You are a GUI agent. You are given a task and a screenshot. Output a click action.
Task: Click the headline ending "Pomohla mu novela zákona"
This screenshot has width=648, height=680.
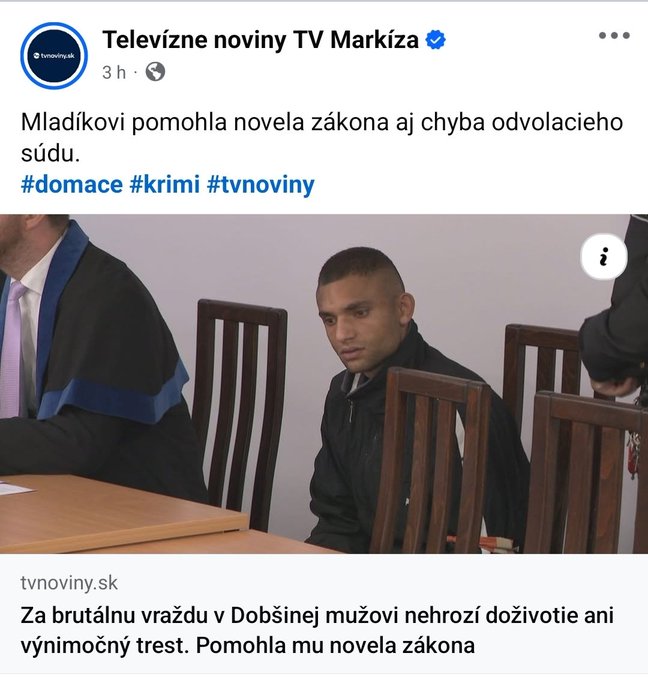(335, 646)
